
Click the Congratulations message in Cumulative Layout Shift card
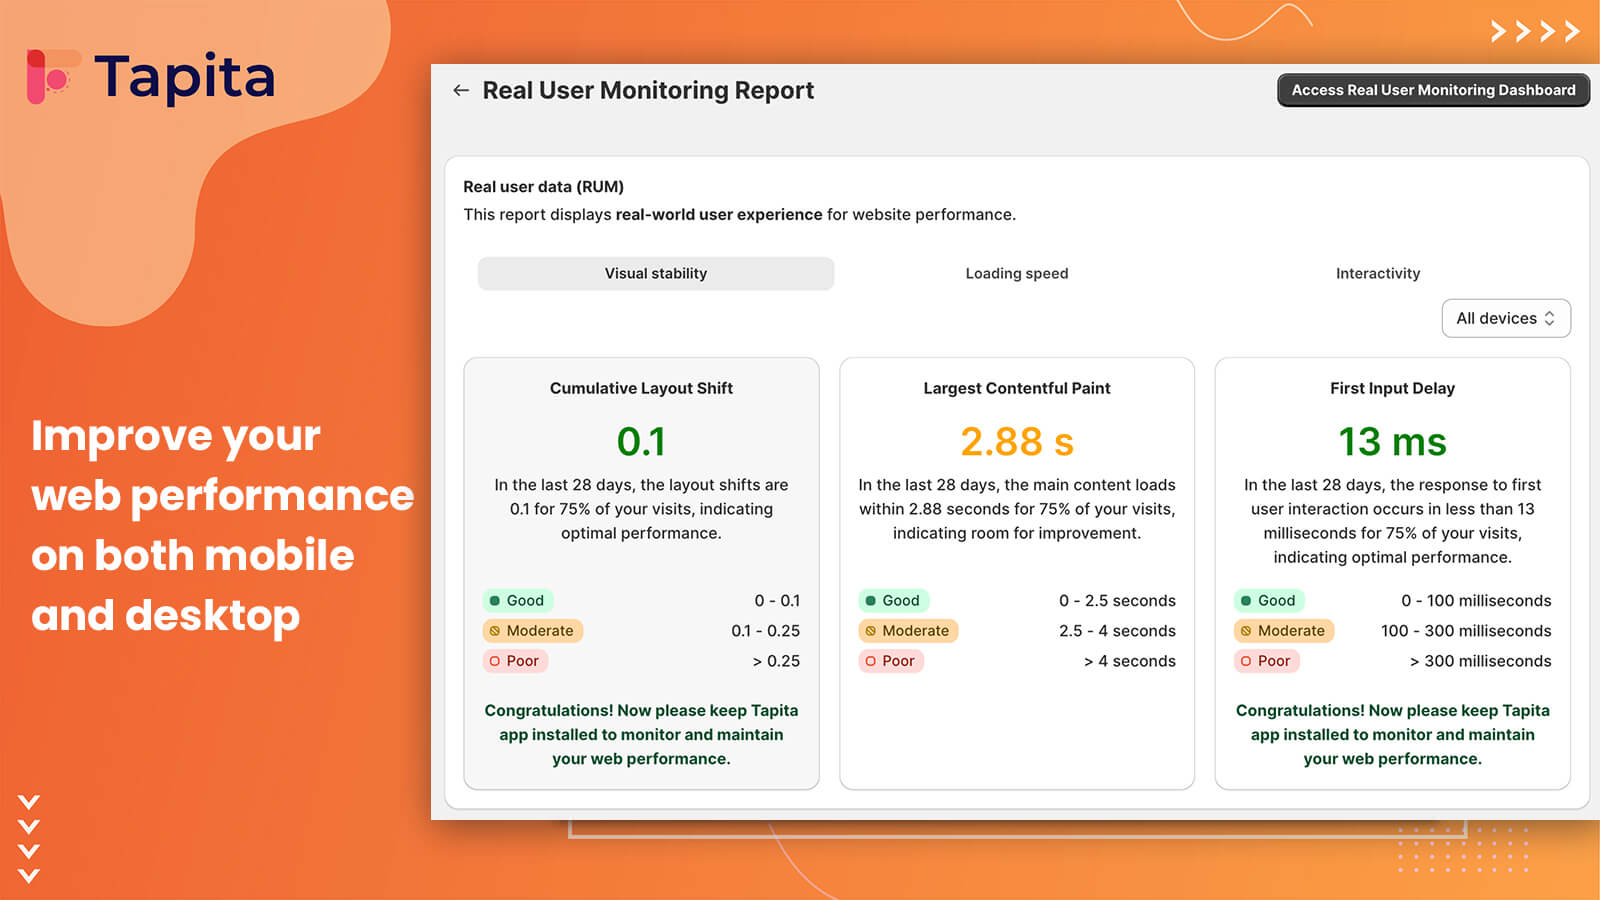pos(641,734)
